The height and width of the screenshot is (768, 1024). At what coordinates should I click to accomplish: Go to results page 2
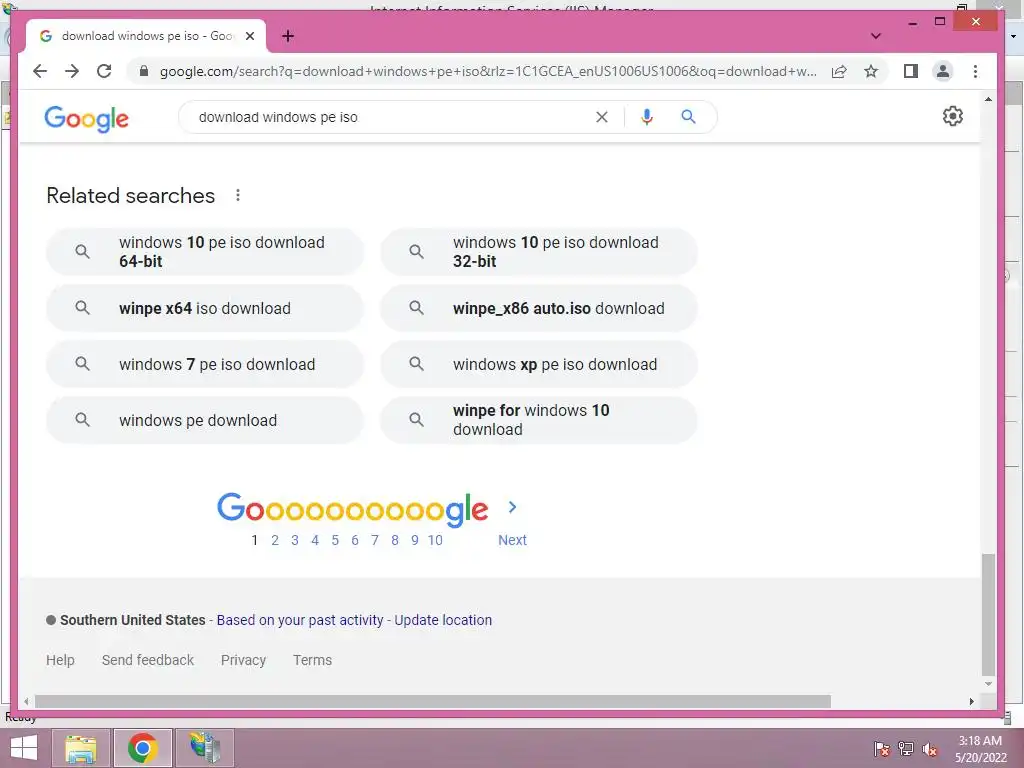275,540
